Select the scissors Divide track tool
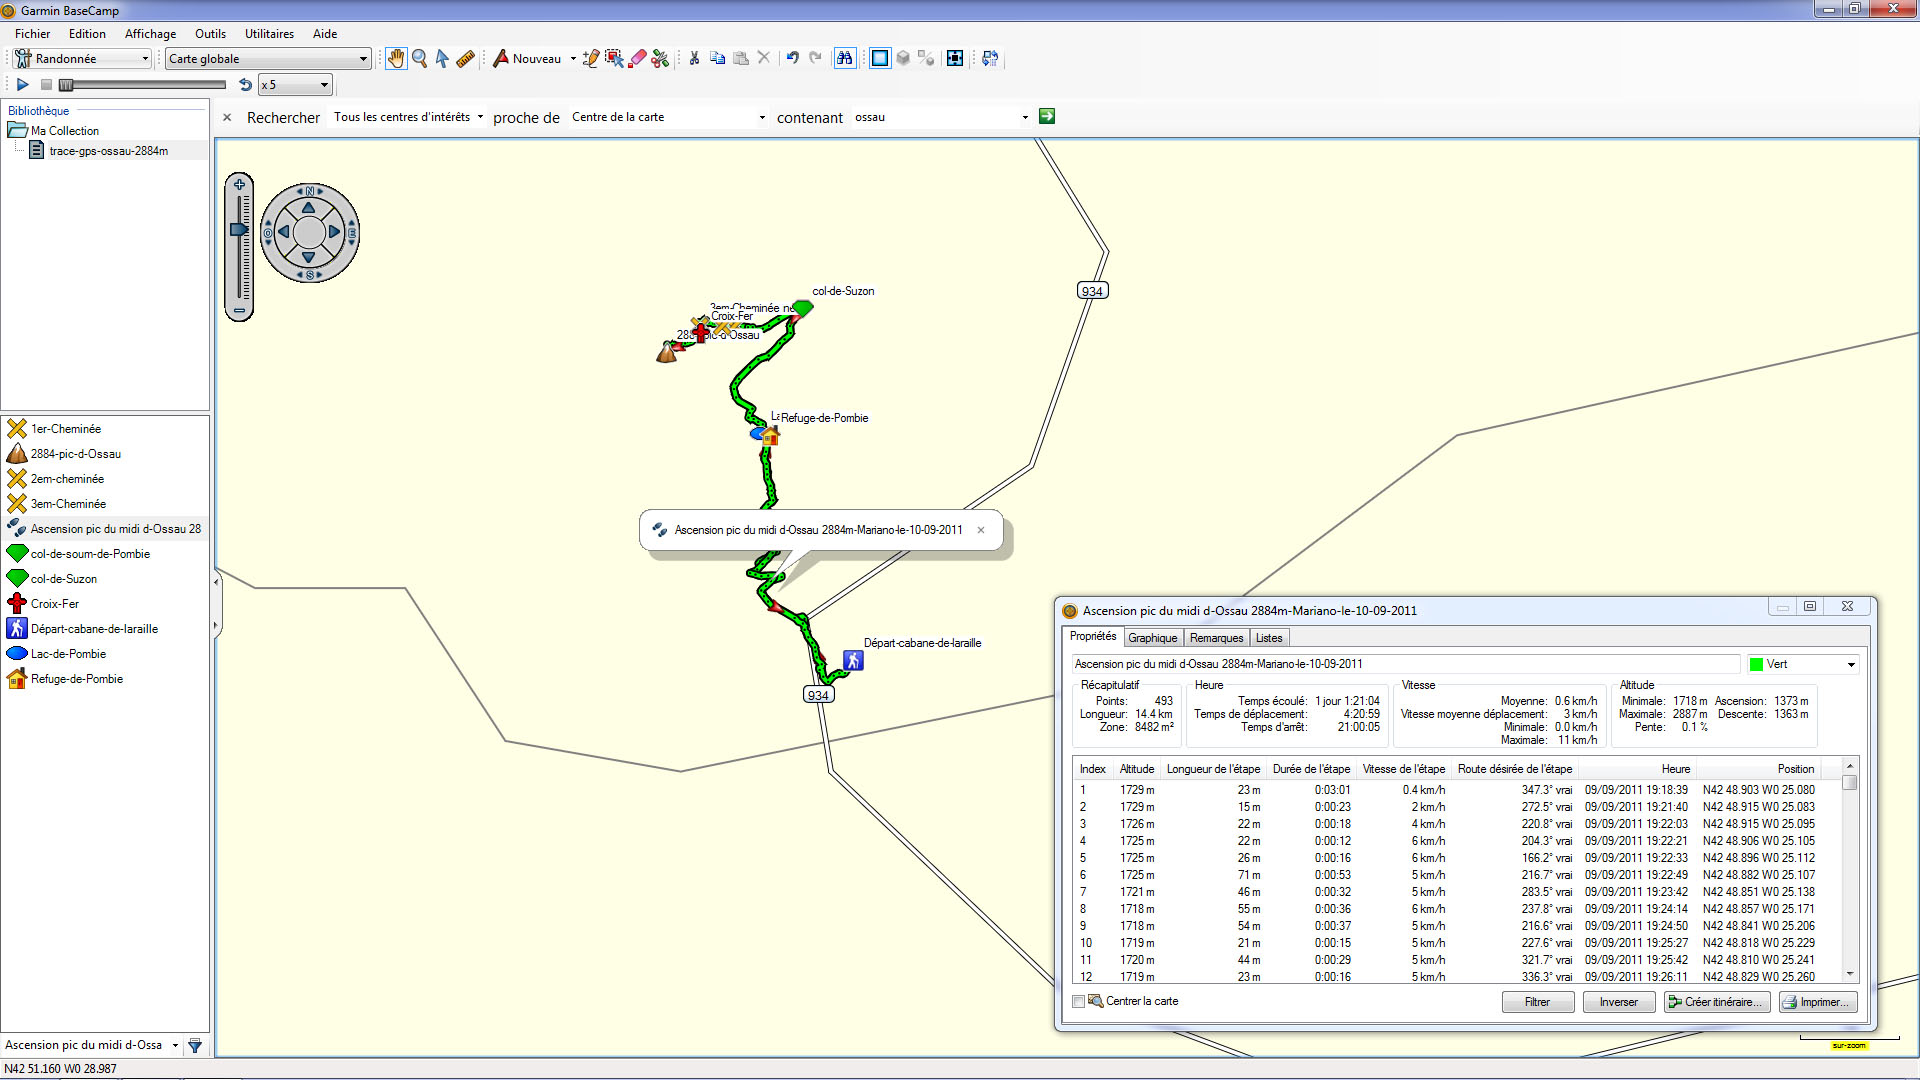1920x1080 pixels. pyautogui.click(x=660, y=59)
